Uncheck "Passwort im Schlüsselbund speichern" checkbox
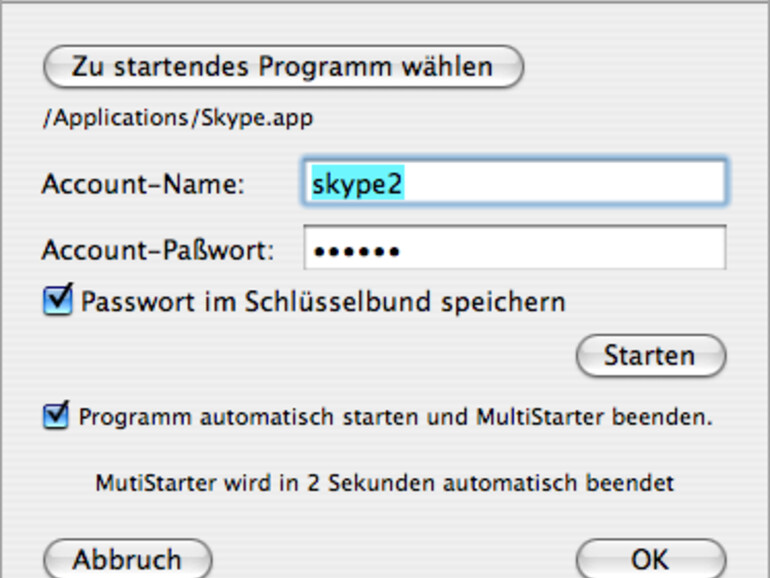Viewport: 770px width, 578px height. tap(58, 301)
